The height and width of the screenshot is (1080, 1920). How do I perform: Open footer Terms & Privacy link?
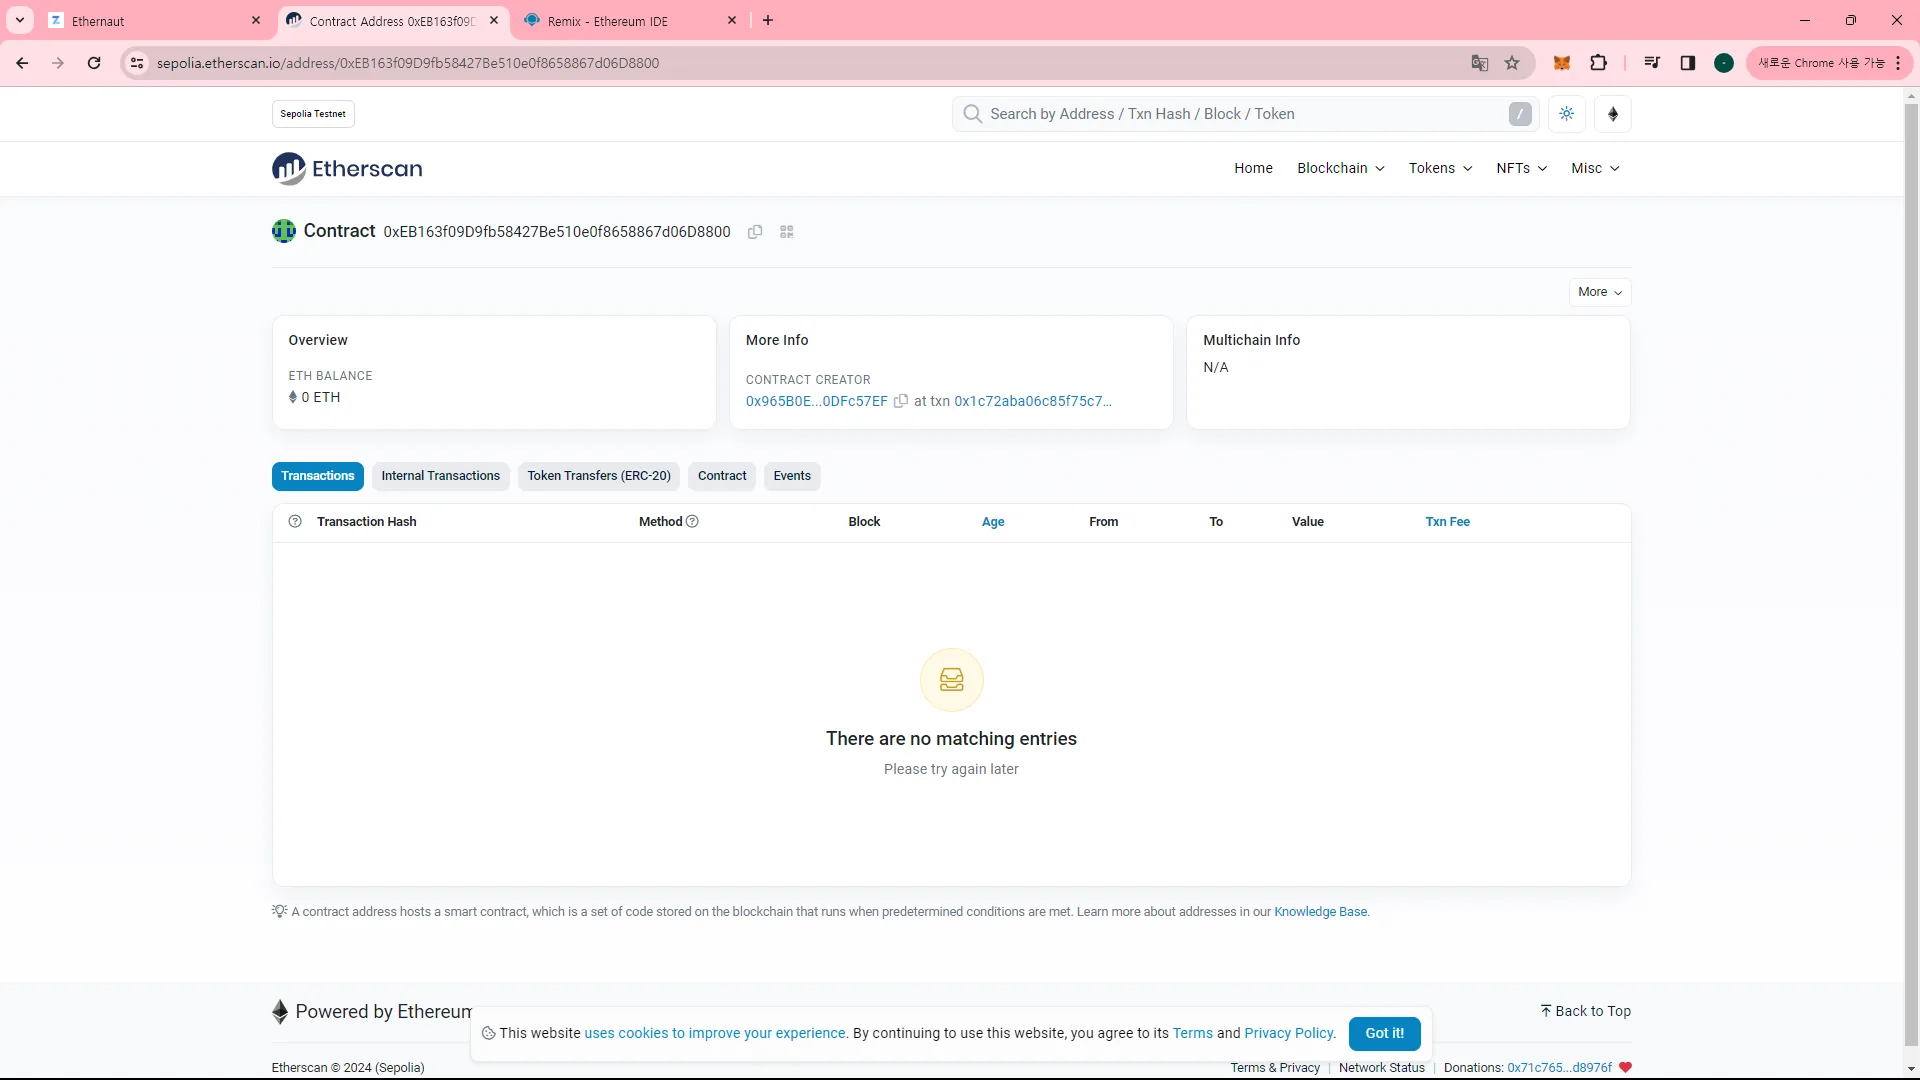point(1275,1068)
